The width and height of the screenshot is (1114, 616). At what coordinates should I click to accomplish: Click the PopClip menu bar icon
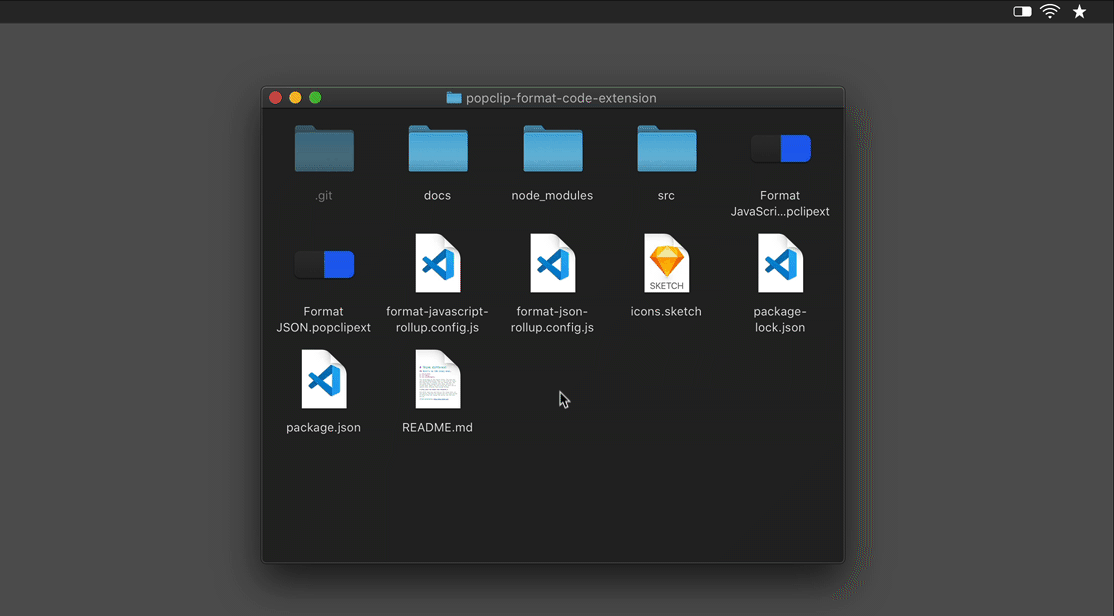pyautogui.click(x=1022, y=11)
